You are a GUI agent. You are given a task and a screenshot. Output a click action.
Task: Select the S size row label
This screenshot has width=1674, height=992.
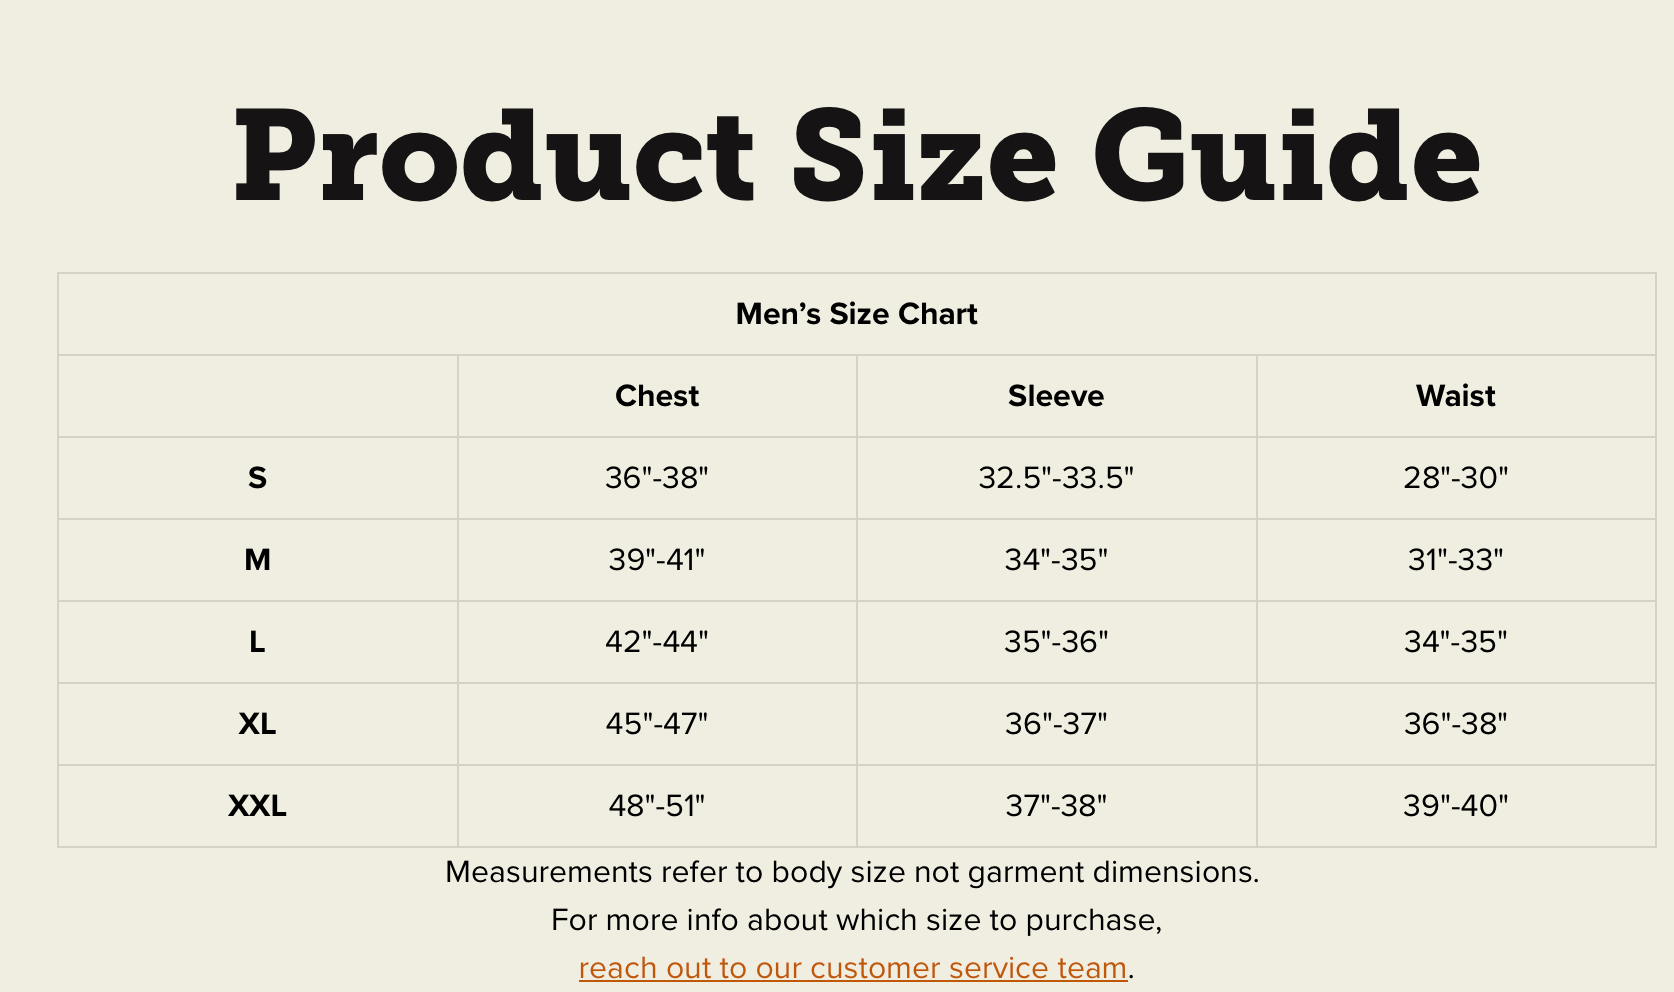[x=257, y=478]
